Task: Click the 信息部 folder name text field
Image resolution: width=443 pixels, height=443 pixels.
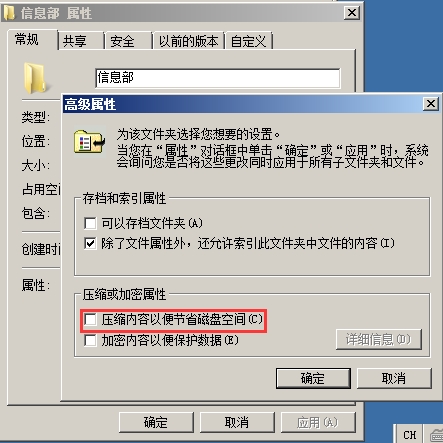Action: click(x=218, y=78)
